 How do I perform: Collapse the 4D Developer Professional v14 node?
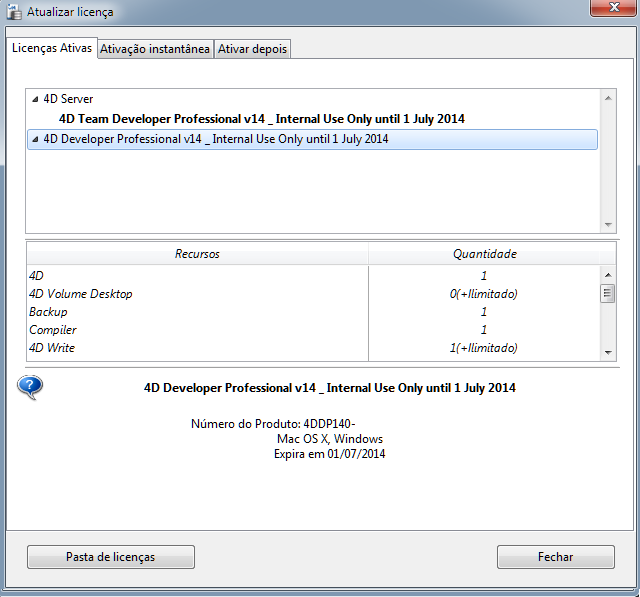coord(36,139)
